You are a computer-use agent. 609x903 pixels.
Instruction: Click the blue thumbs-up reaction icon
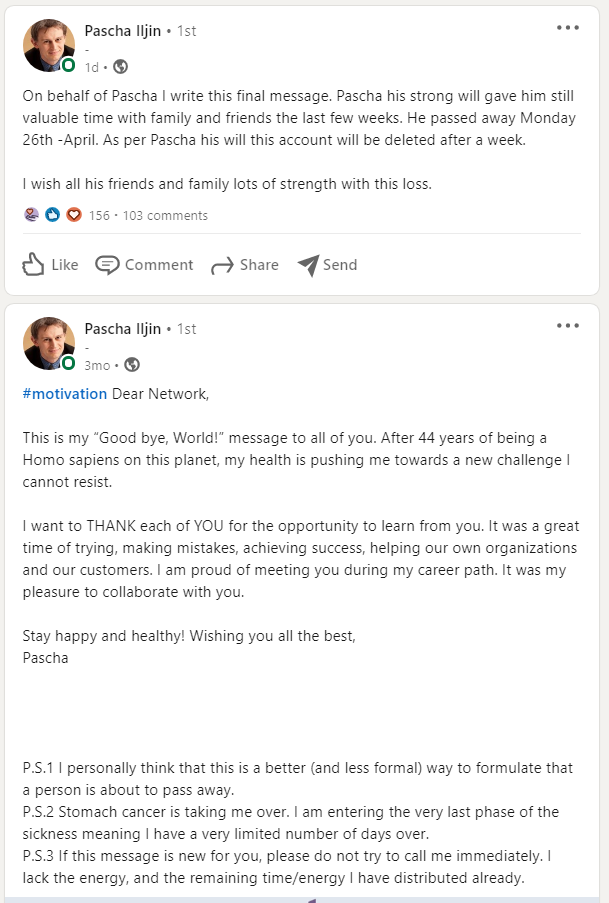(x=52, y=214)
